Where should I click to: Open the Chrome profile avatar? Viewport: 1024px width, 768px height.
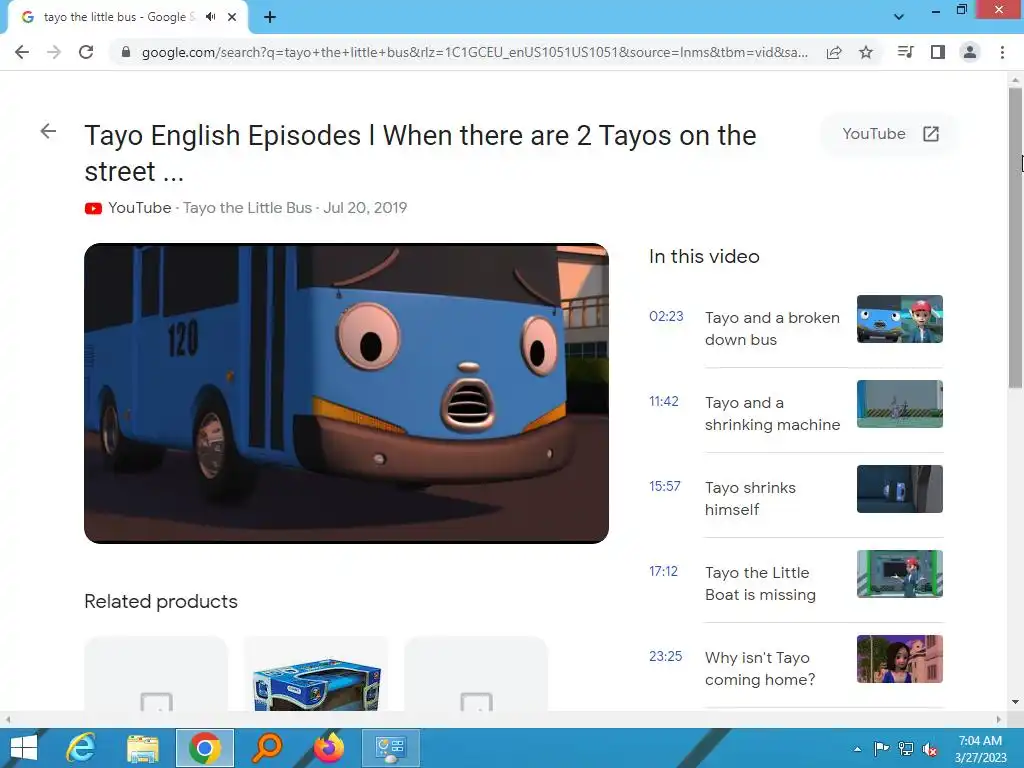[x=970, y=52]
